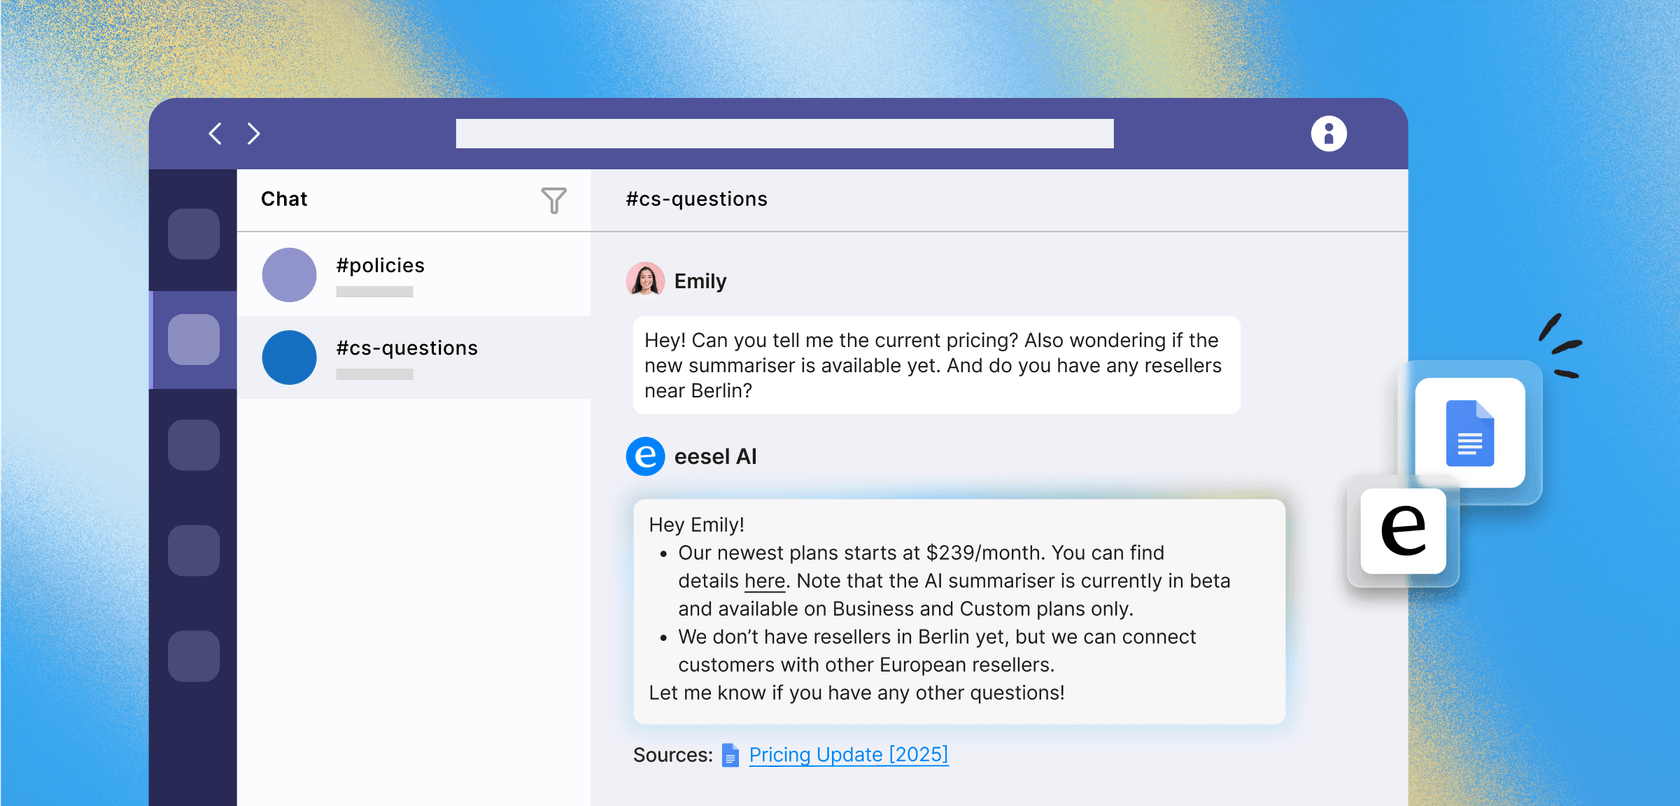Screen dimensions: 1680x806
Task: Select the highlighted active sidebar button
Action: [x=194, y=340]
